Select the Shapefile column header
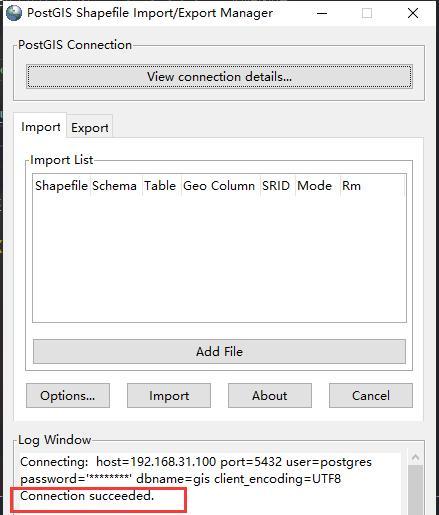439x515 pixels. (62, 186)
